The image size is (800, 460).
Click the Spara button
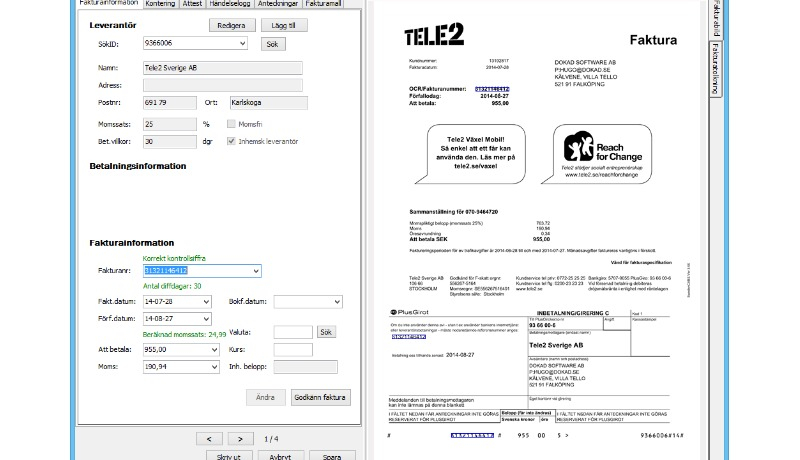pos(332,456)
